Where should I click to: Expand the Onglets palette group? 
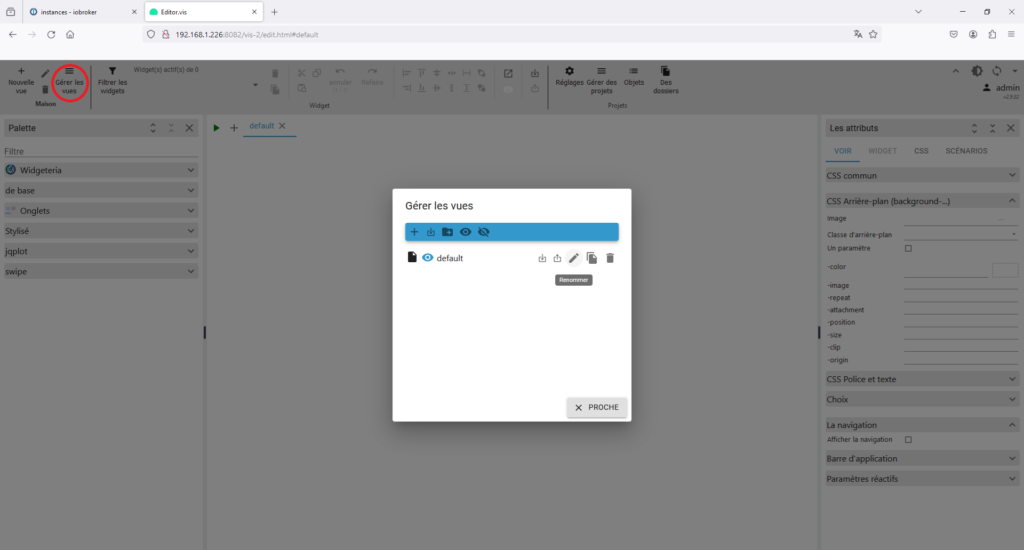click(101, 210)
